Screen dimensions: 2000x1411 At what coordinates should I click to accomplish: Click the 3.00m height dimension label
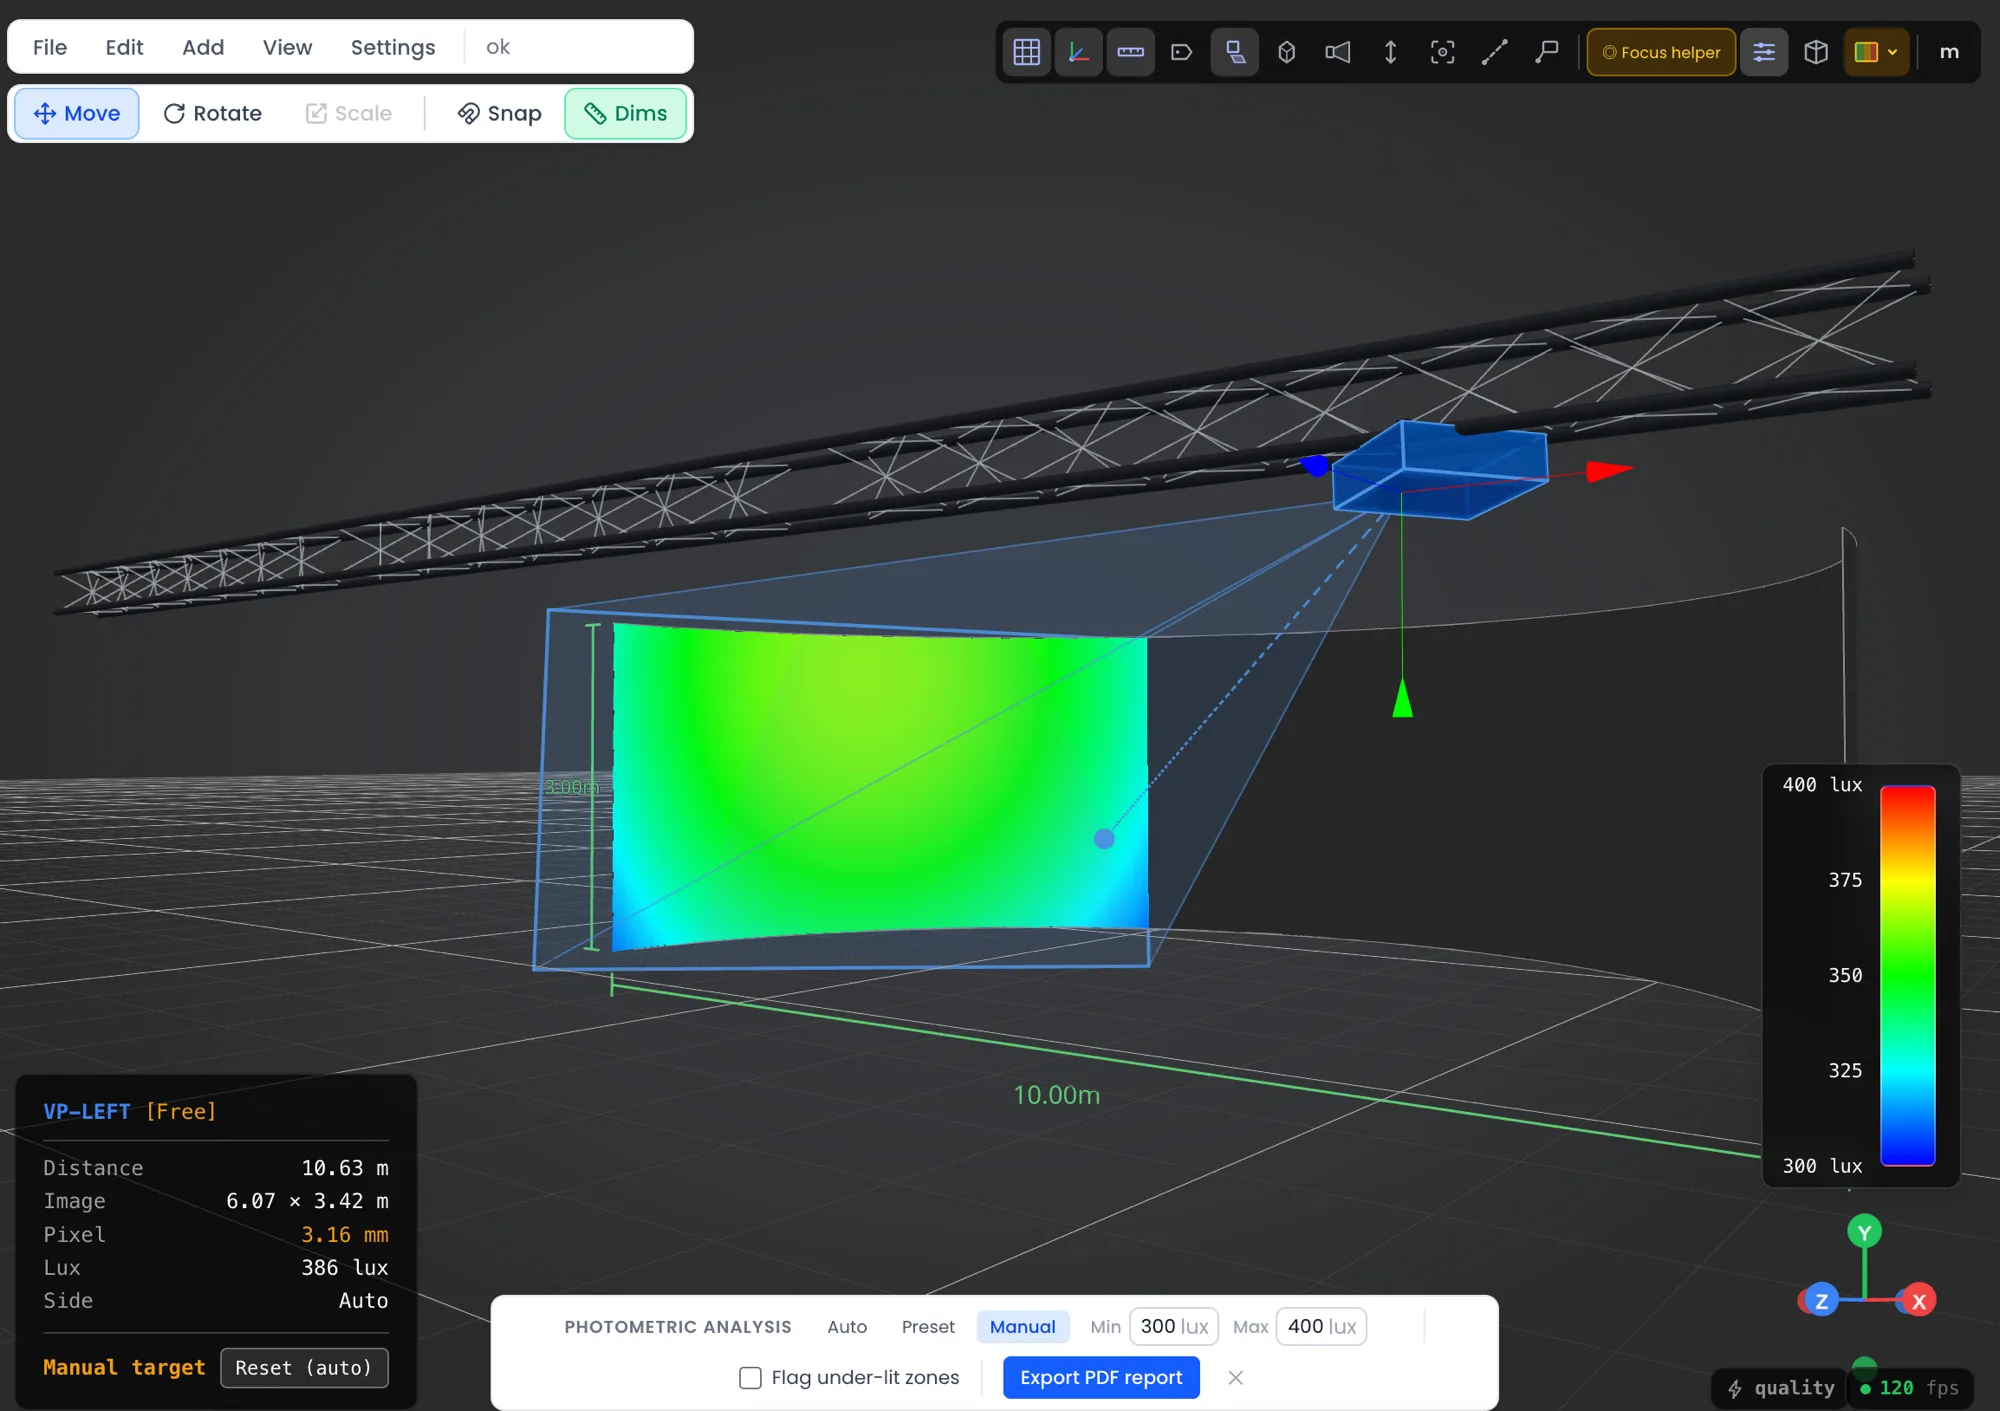coord(571,787)
